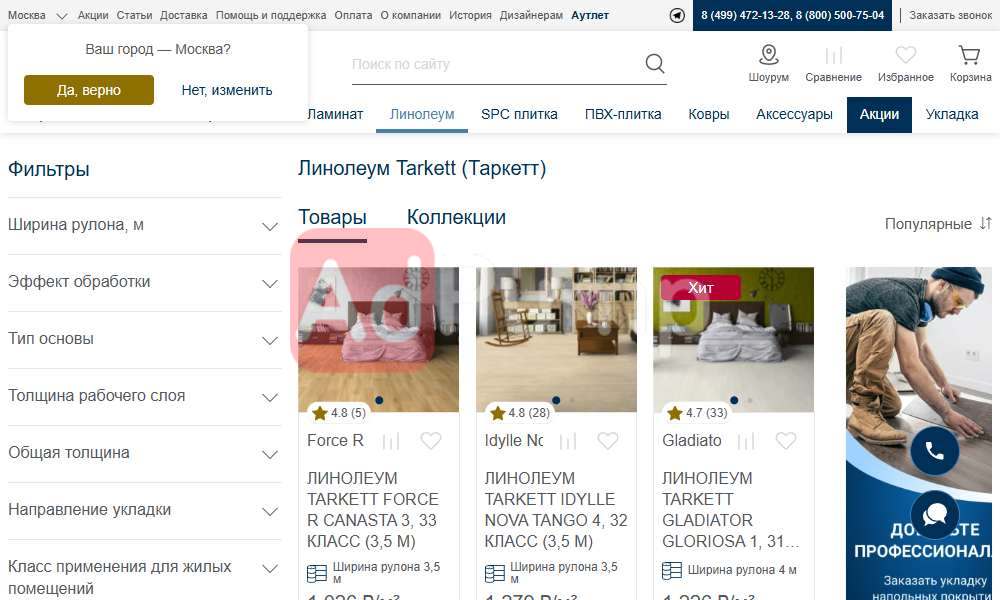Screen dimensions: 1000x600
Task: Open the Статьи top link
Action: (x=134, y=15)
